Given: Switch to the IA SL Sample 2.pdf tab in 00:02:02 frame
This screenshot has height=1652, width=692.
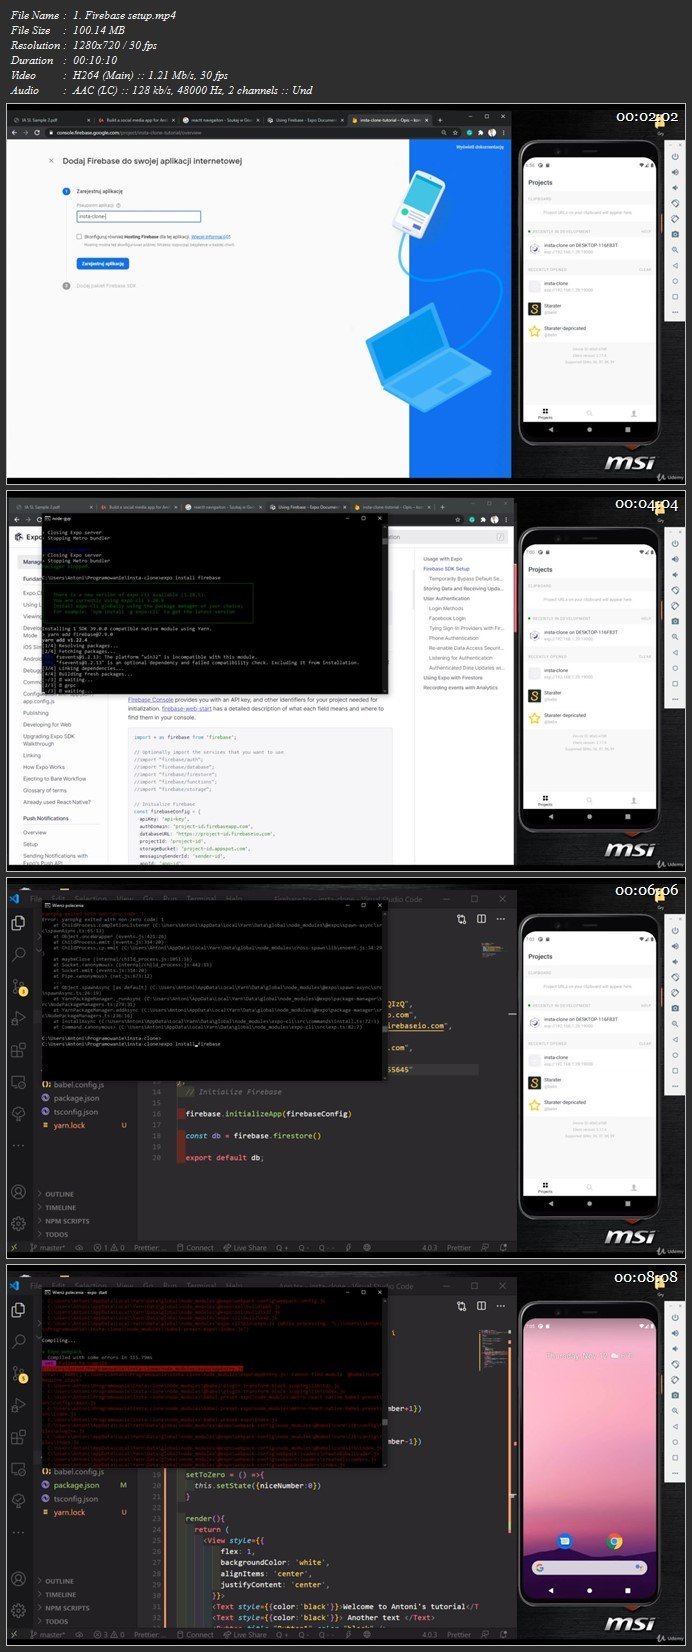Looking at the screenshot, I should (x=50, y=120).
